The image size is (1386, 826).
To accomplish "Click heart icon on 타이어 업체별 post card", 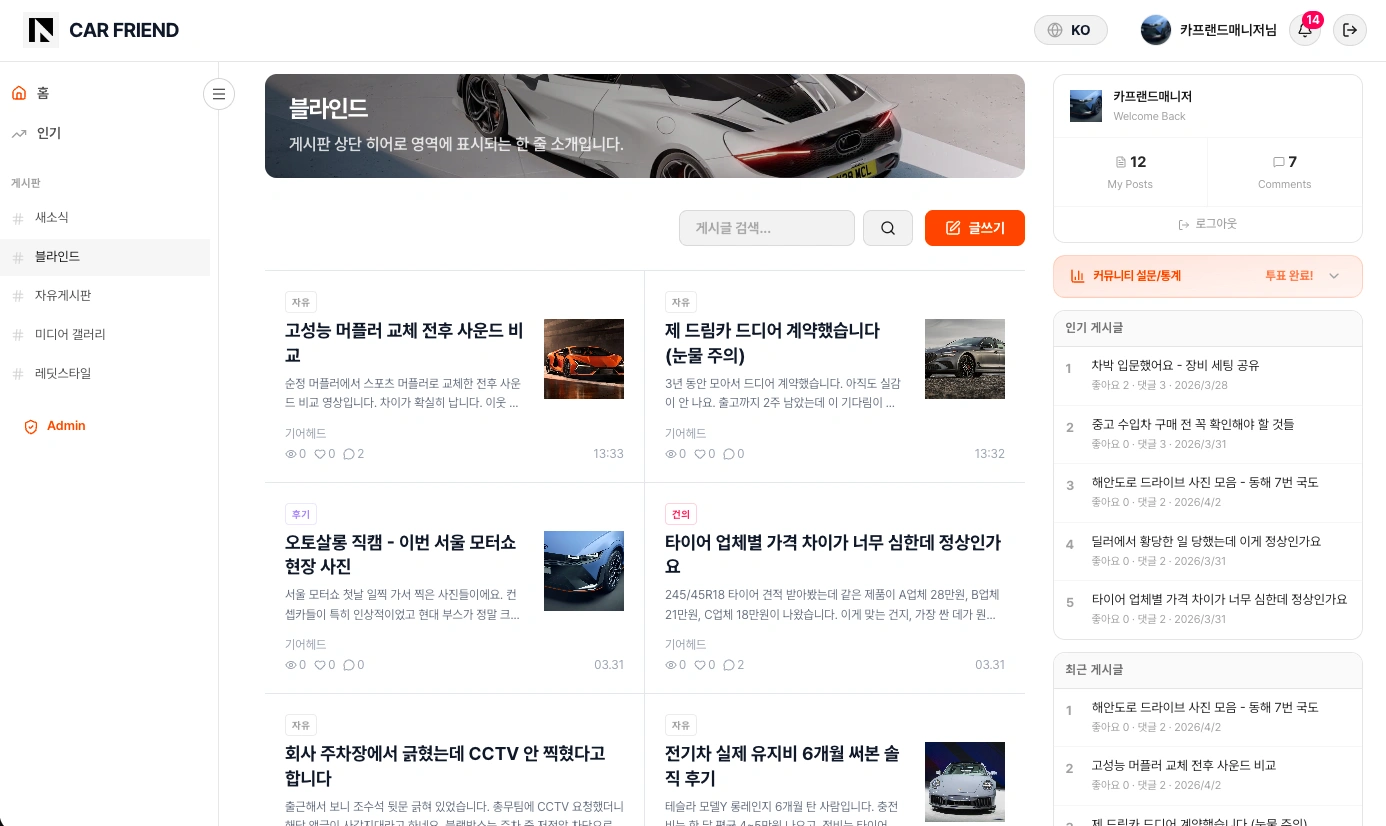I will [701, 665].
